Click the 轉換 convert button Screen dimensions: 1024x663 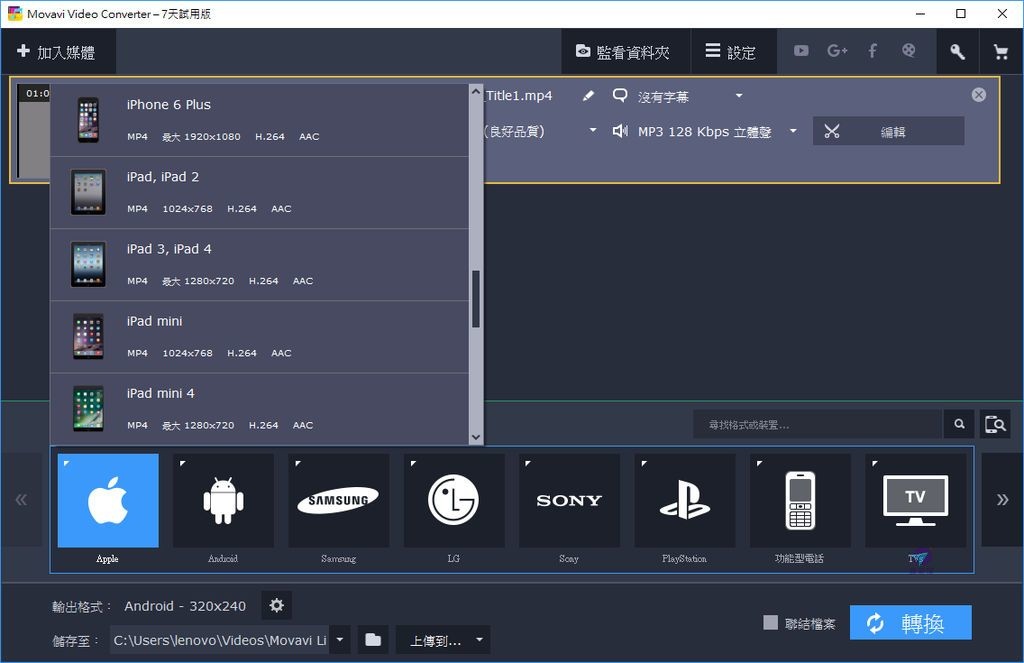[x=910, y=623]
